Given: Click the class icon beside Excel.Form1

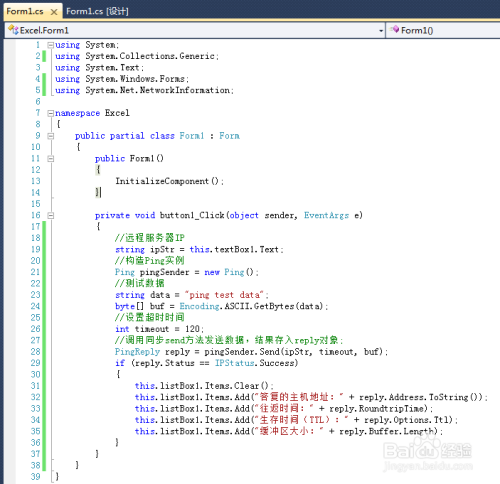Looking at the screenshot, I should [13, 30].
